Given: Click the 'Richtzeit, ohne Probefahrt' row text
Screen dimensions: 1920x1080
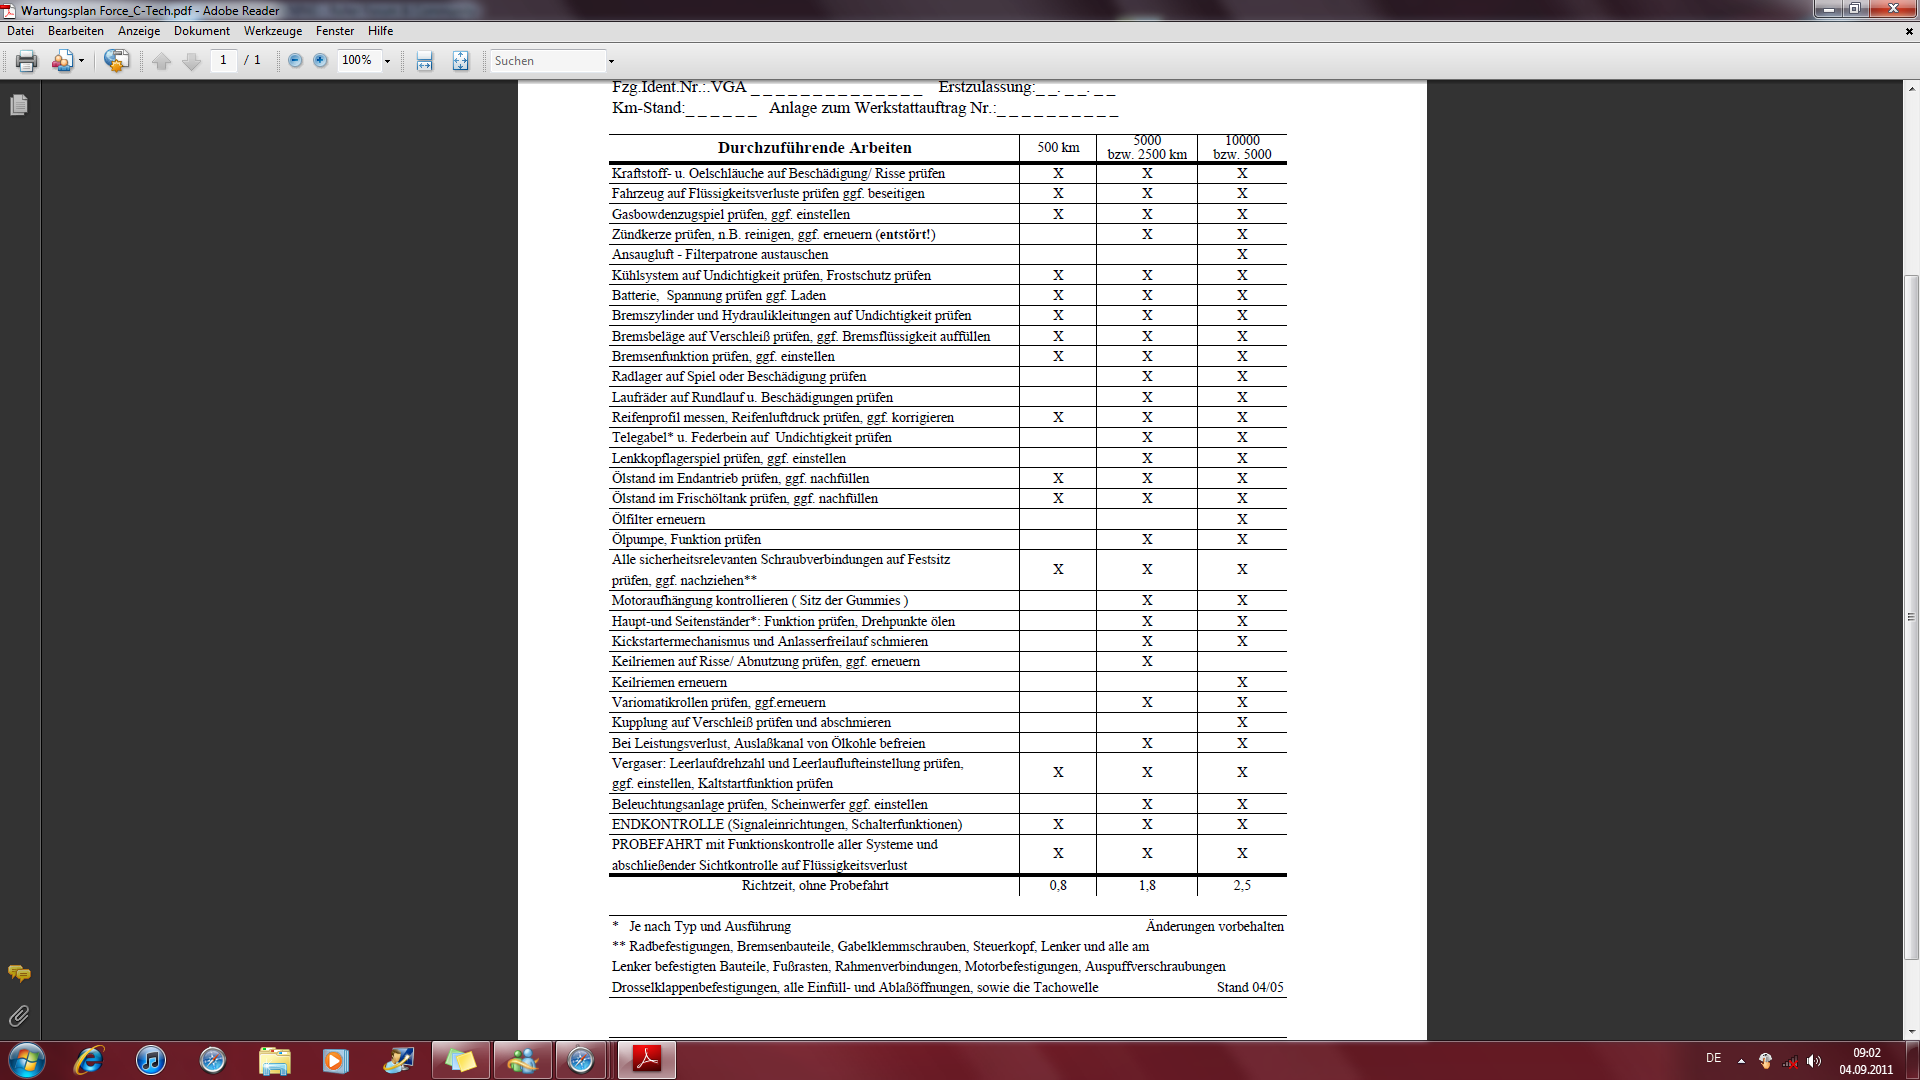Looking at the screenshot, I should click(814, 886).
